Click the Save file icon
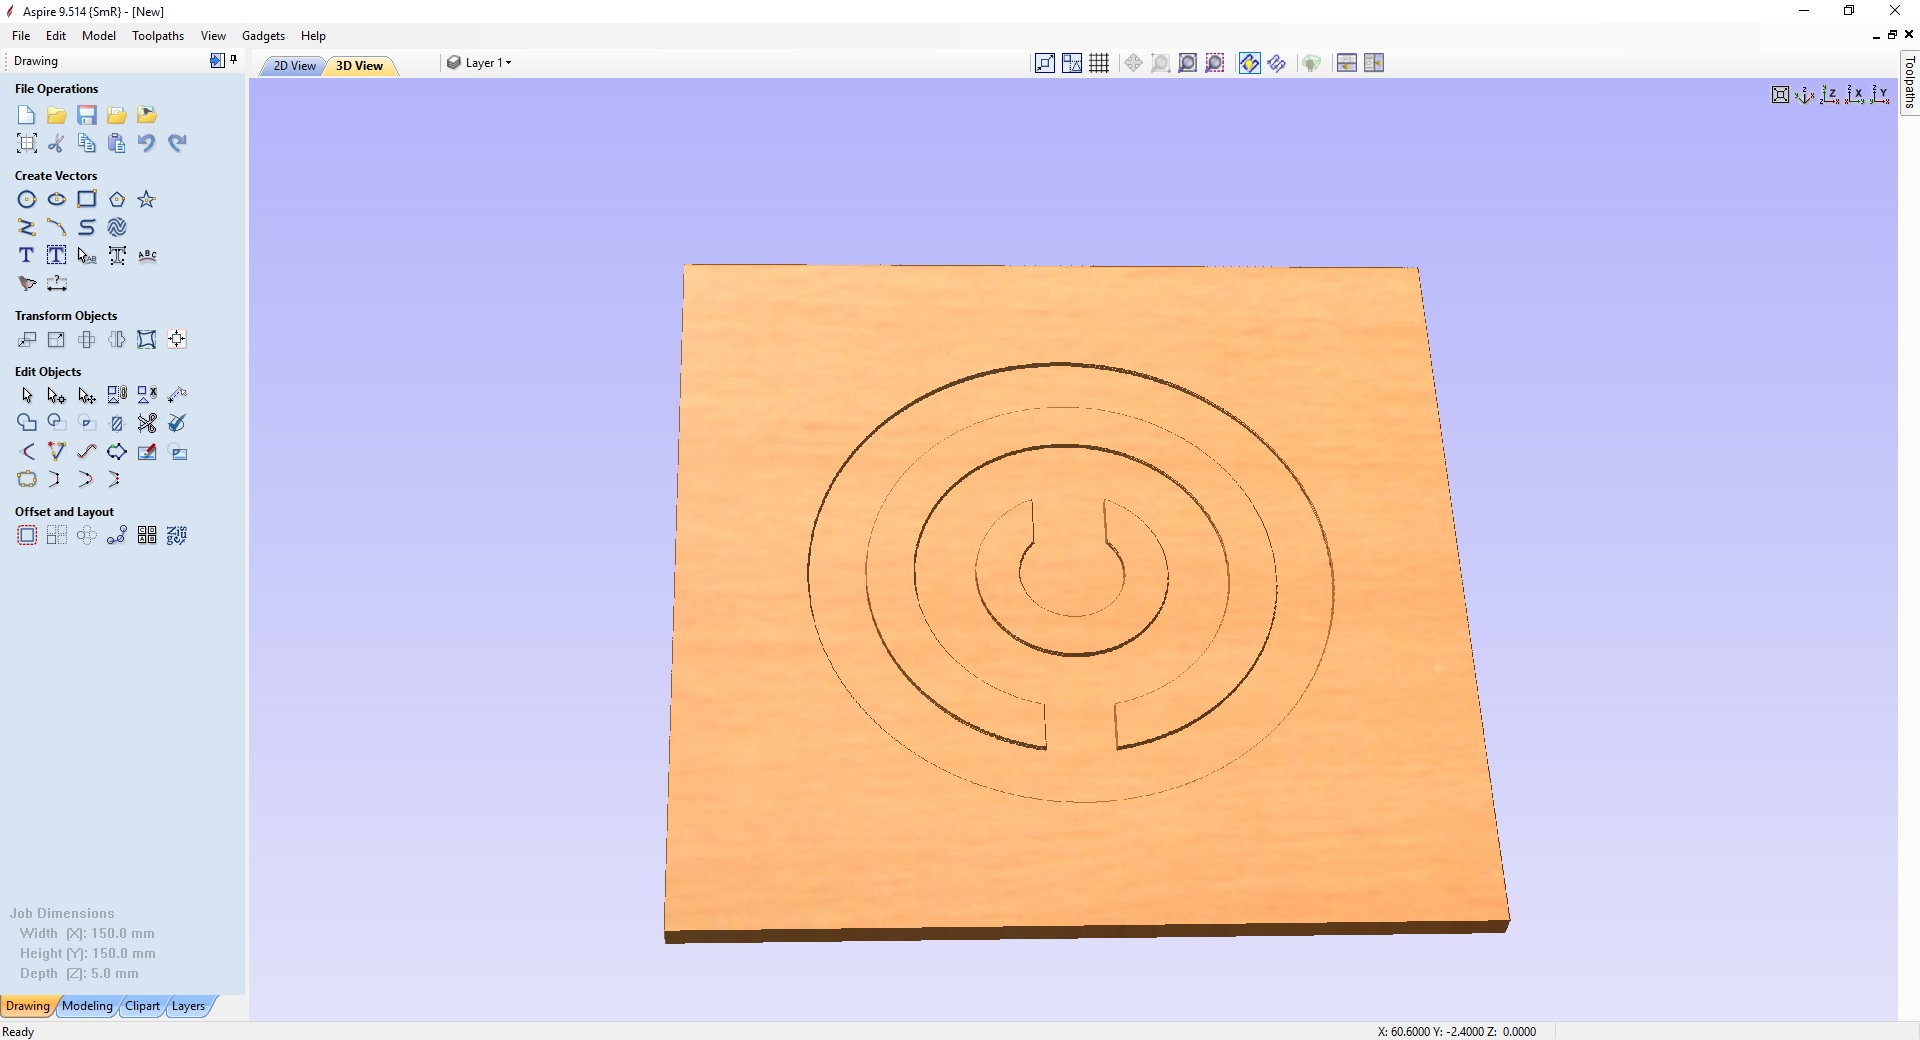Viewport: 1920px width, 1040px height. point(87,116)
